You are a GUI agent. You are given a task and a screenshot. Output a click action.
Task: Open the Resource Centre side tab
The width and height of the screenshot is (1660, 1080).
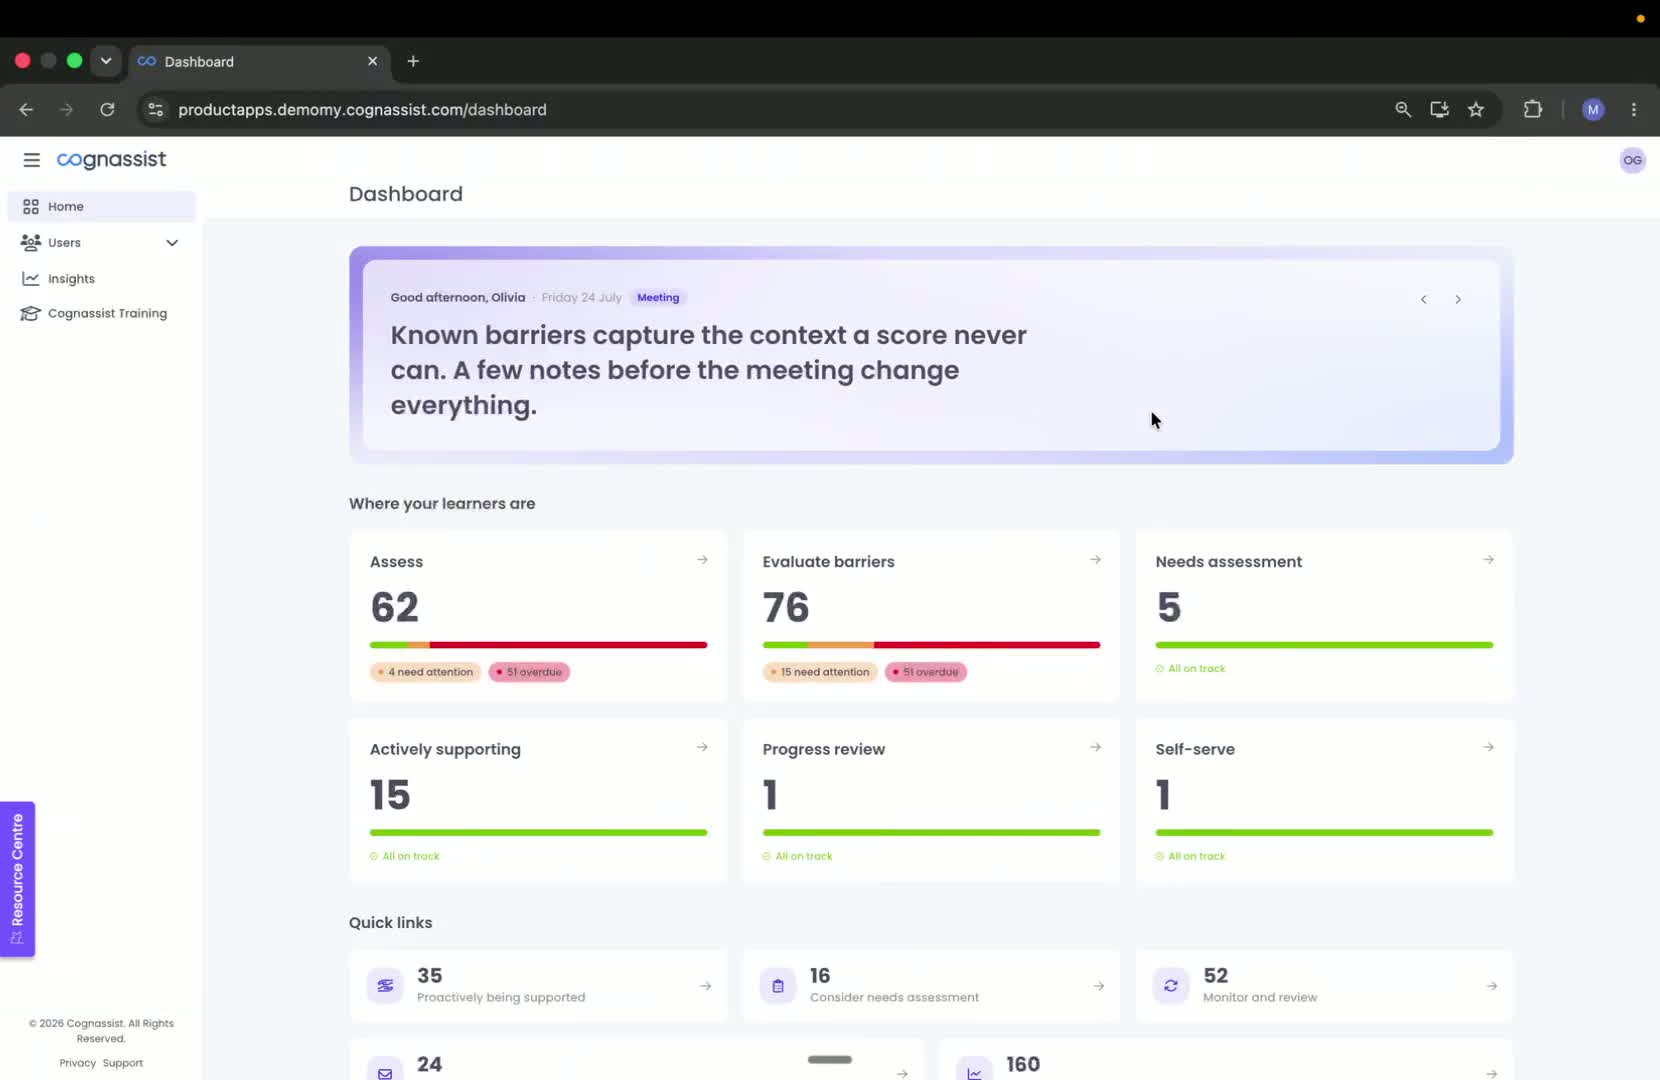(x=17, y=879)
